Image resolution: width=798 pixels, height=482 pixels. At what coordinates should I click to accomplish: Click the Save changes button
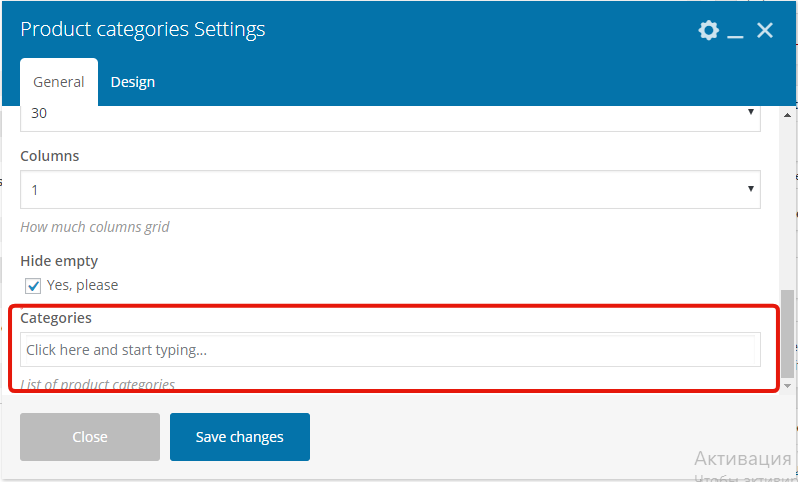pos(239,437)
